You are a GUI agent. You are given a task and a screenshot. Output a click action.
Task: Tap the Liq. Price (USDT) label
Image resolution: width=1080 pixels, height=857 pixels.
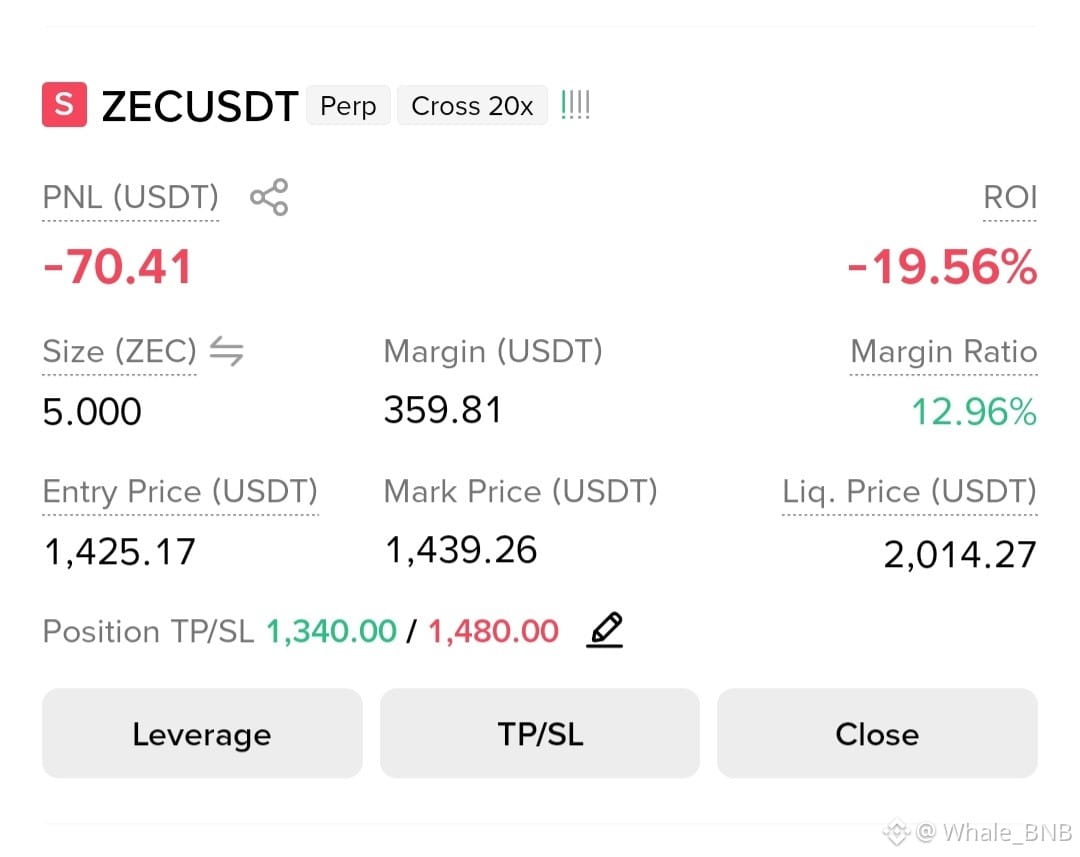point(909,492)
